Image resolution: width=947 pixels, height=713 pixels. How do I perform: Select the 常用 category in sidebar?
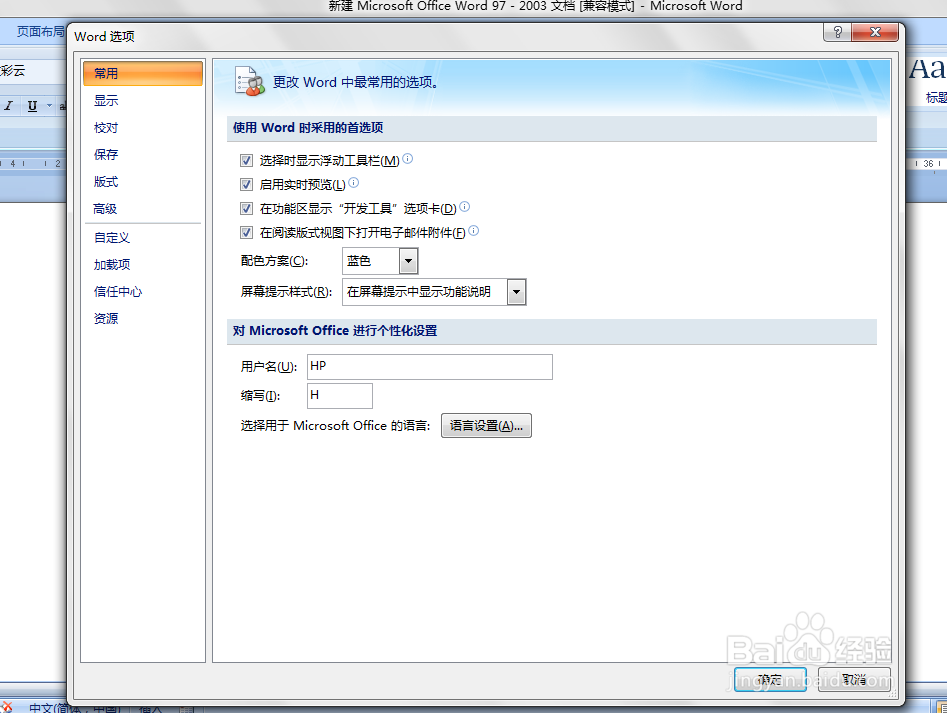[x=143, y=74]
